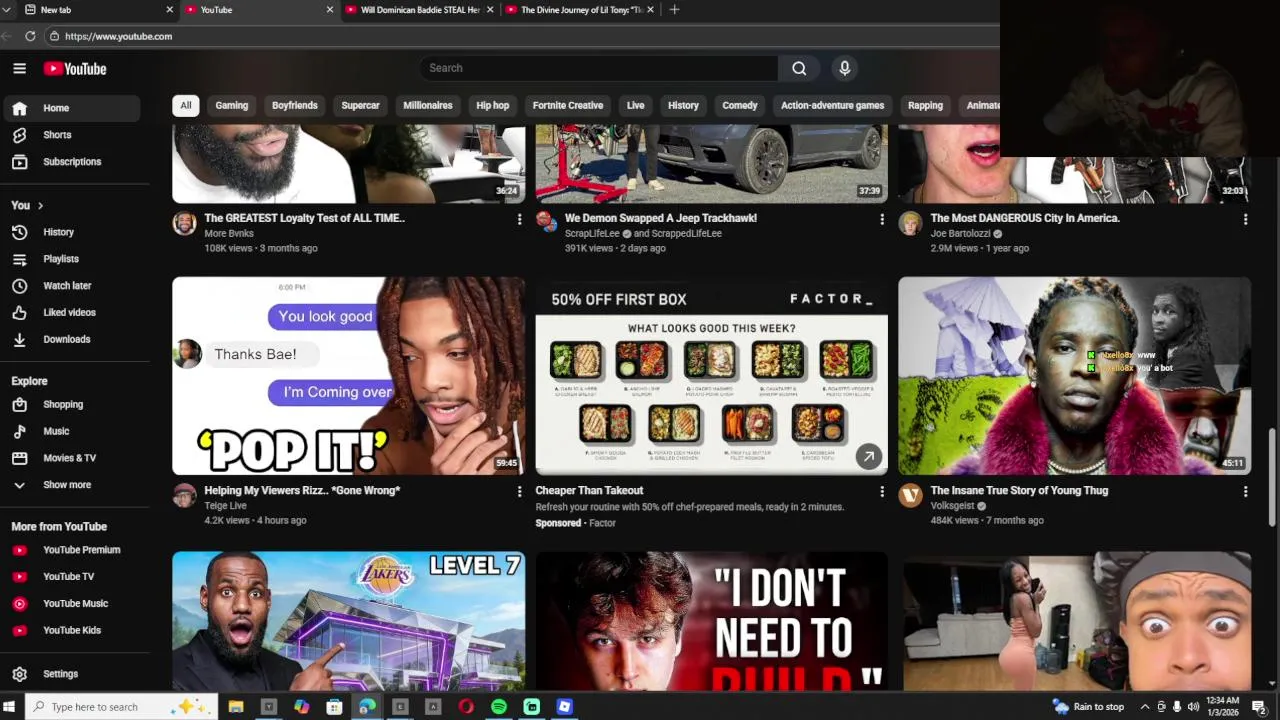Screen dimensions: 1280x720
Task: Show hidden system tray icons
Action: [1145, 707]
